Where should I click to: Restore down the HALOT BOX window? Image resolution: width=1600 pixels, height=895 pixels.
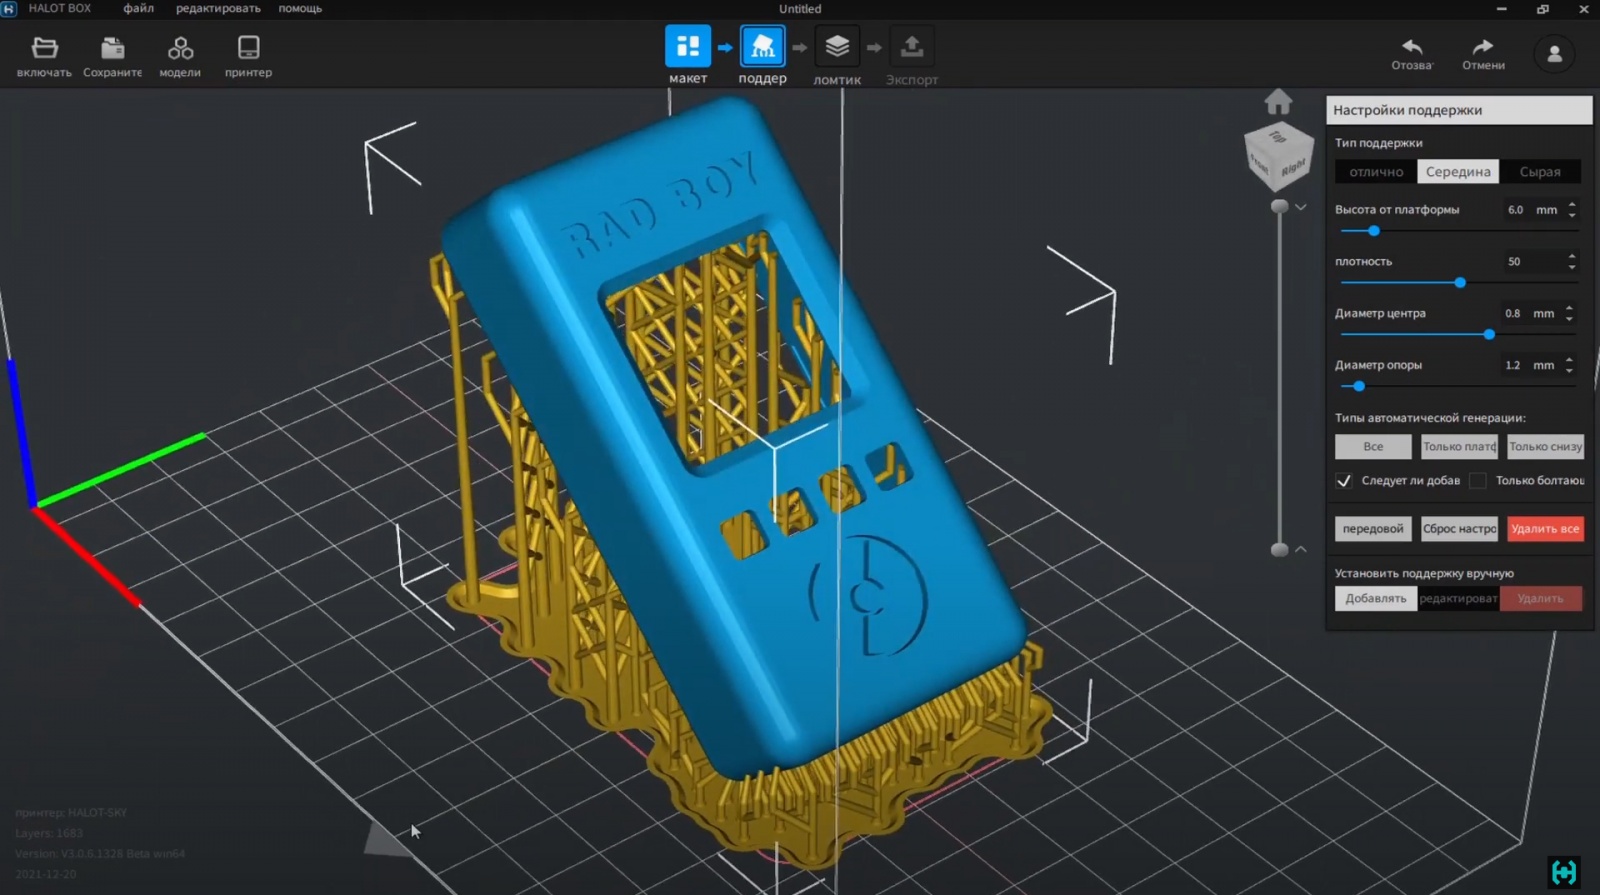[x=1542, y=9]
